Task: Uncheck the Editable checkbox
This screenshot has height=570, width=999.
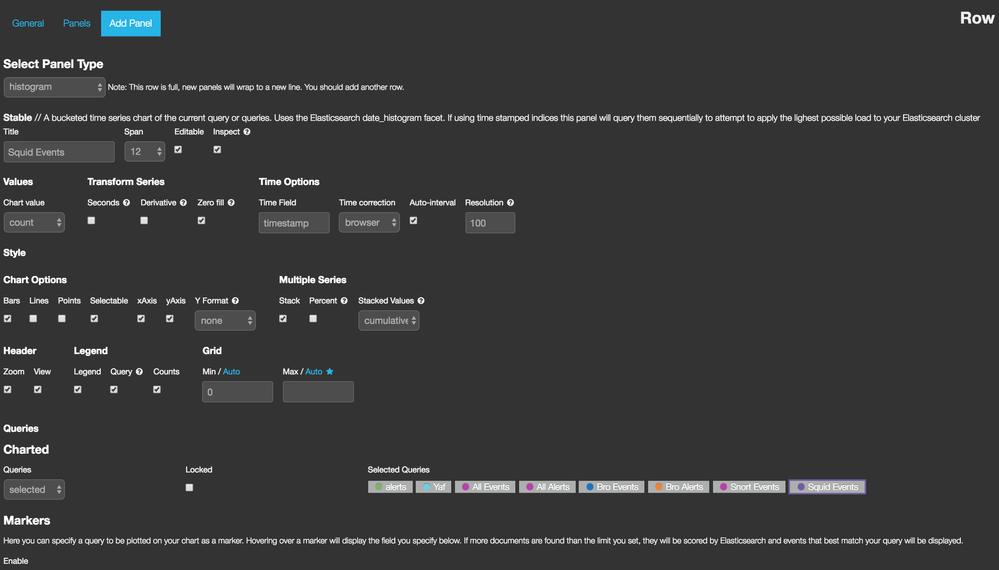Action: click(178, 150)
